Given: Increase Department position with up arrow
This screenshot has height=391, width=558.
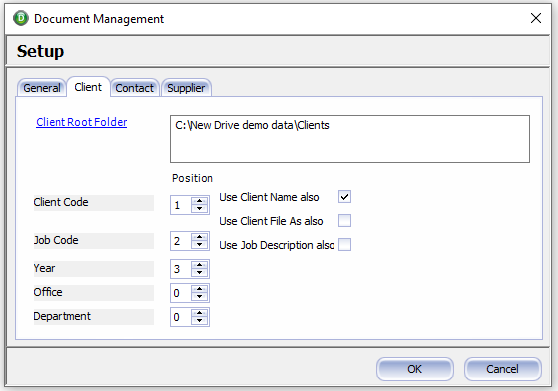Looking at the screenshot, I should (x=200, y=313).
